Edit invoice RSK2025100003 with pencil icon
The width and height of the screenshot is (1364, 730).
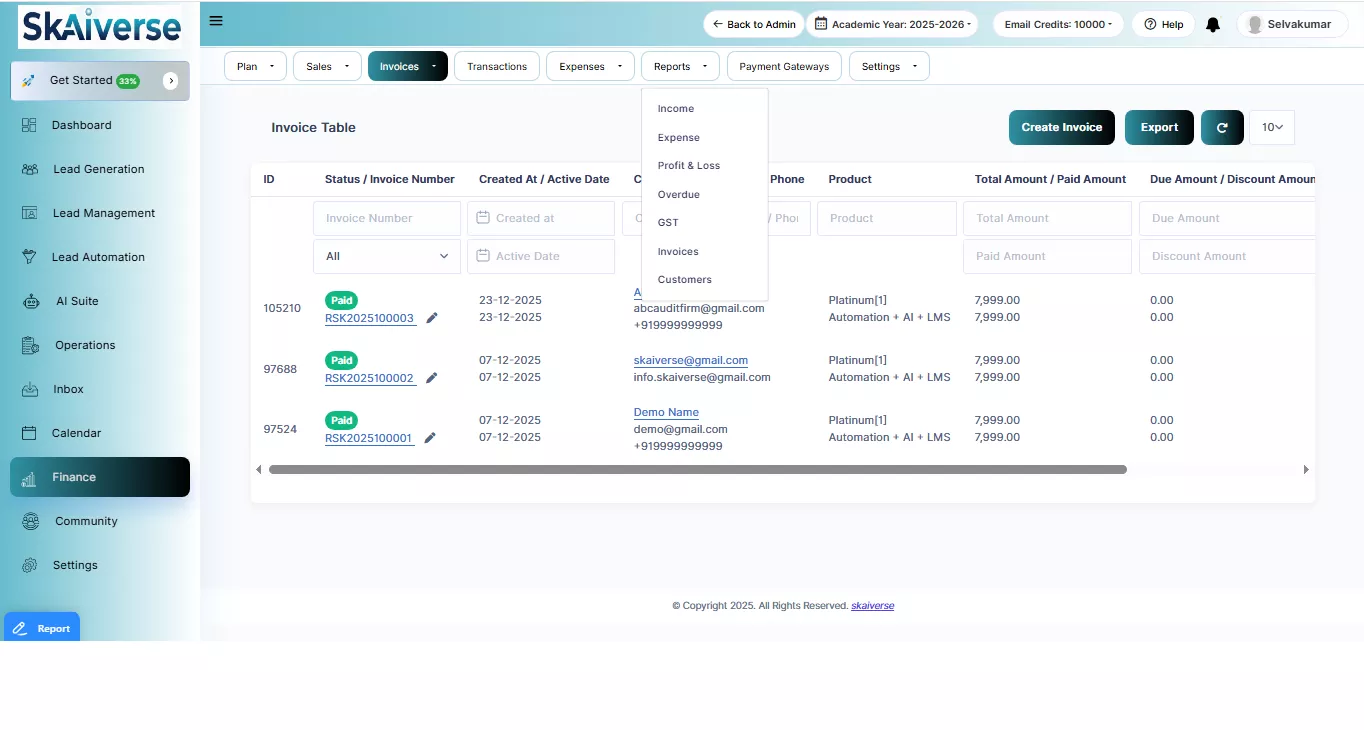tap(432, 318)
